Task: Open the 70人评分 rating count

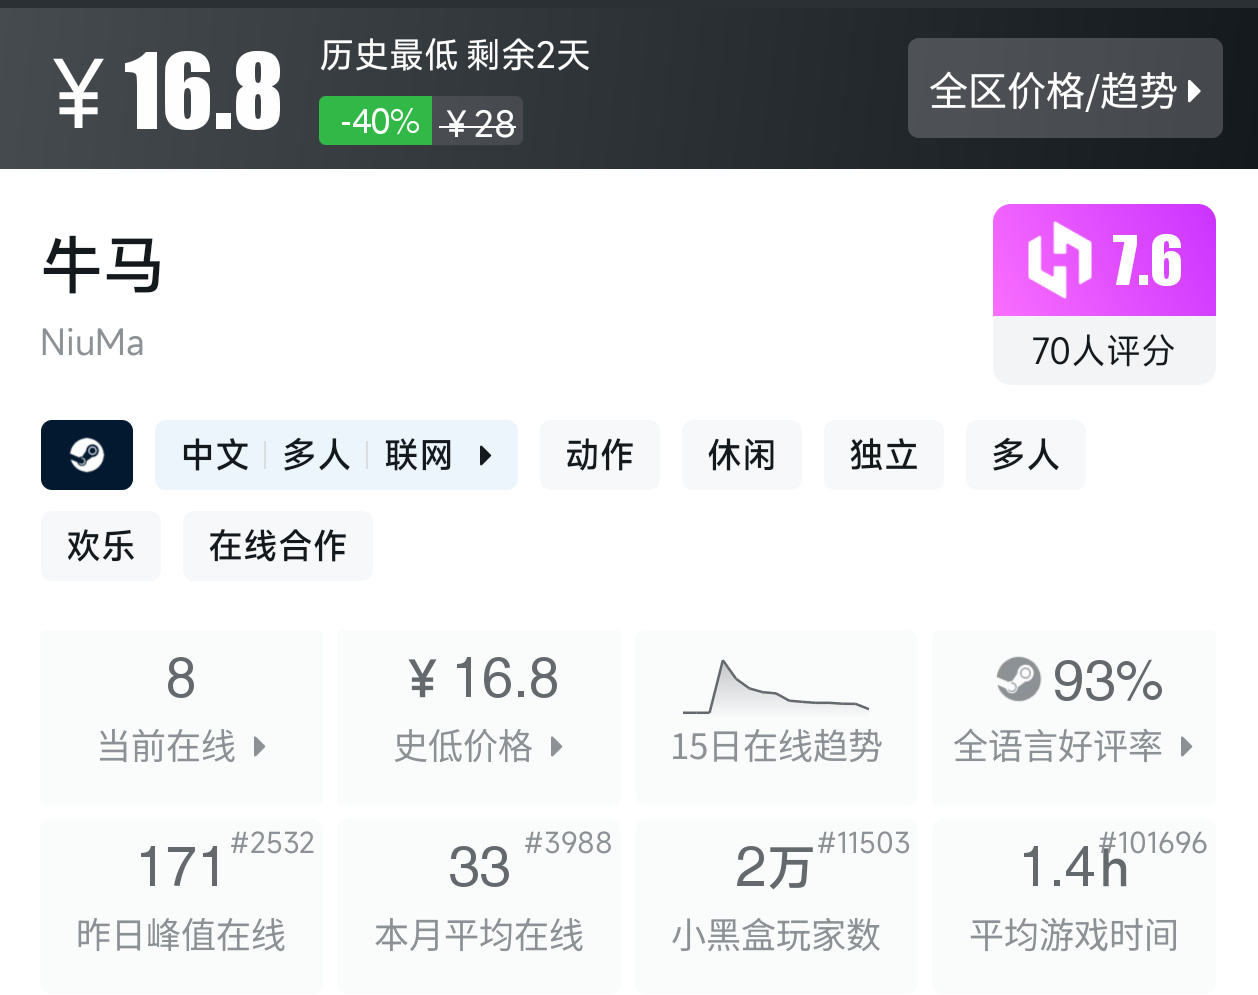Action: pyautogui.click(x=1103, y=351)
